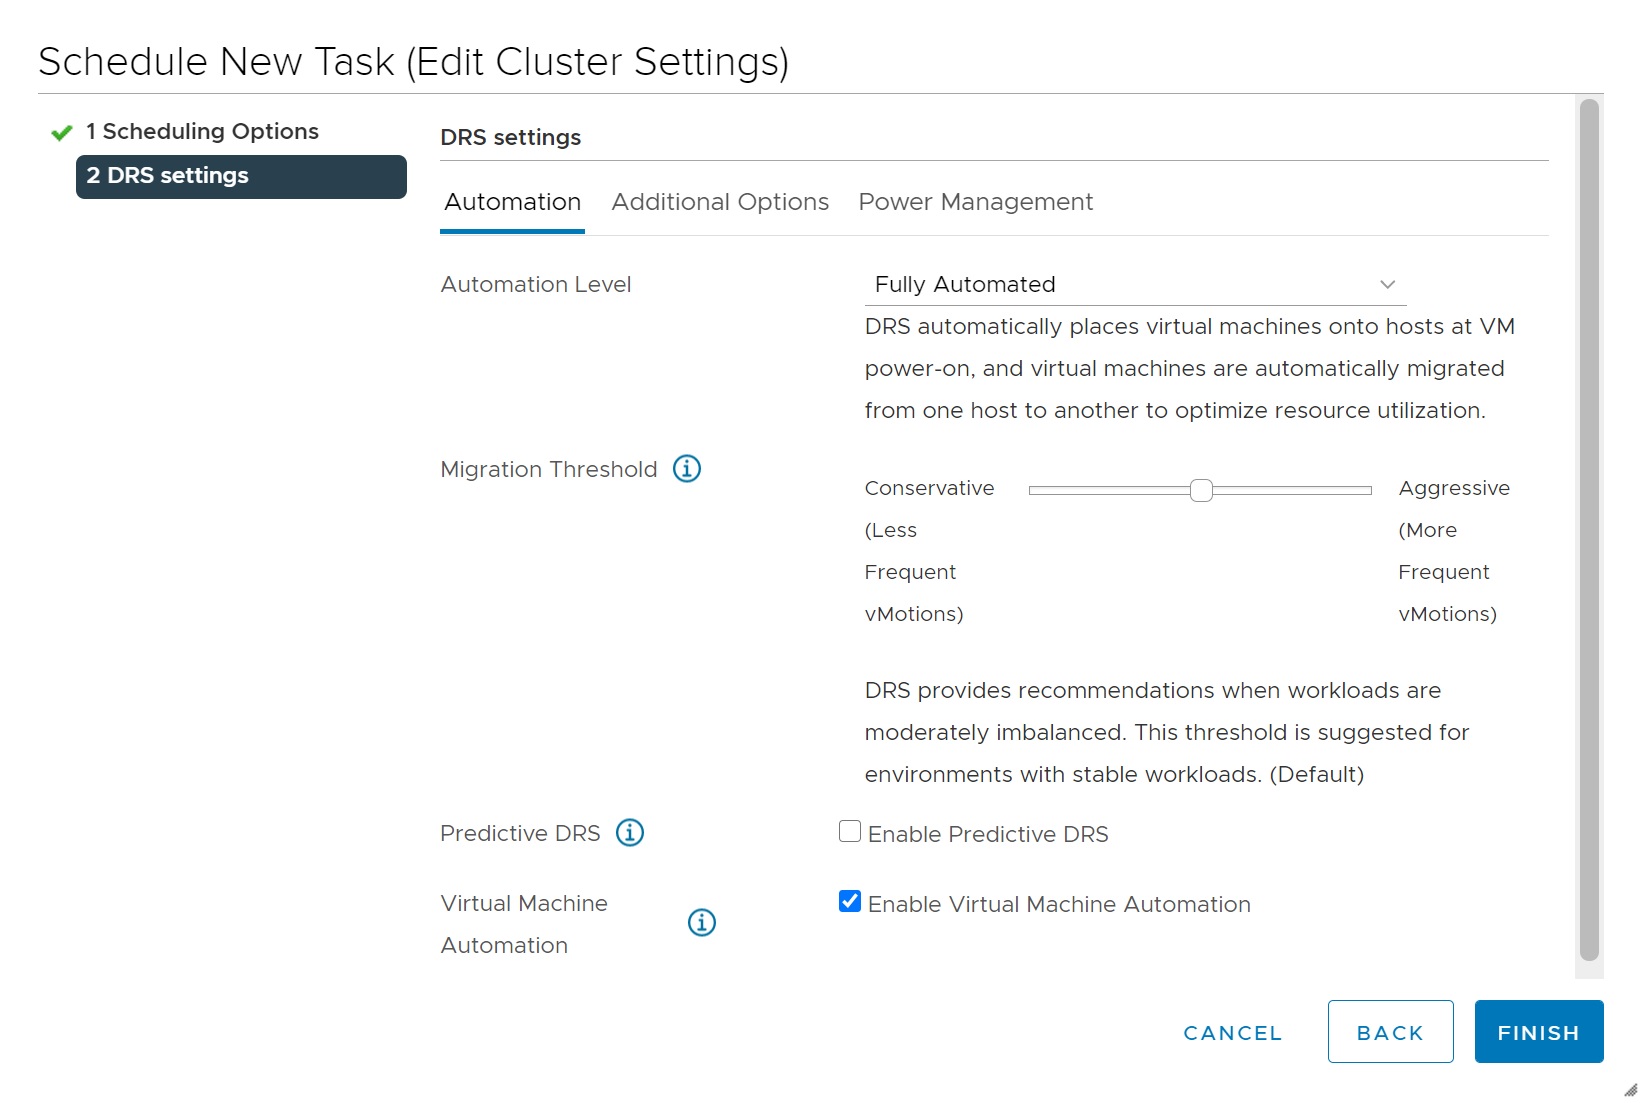Open the Additional Options tab

pyautogui.click(x=720, y=202)
